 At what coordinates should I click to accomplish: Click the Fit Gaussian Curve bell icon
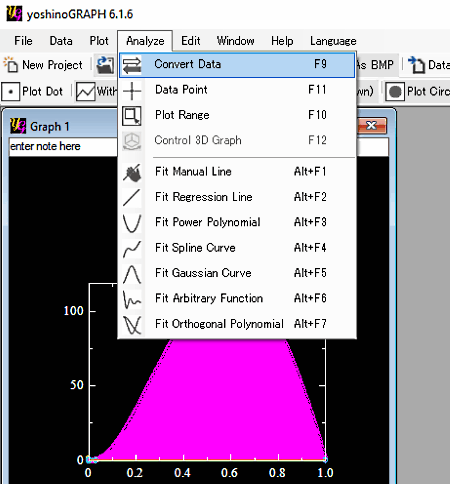tap(132, 274)
